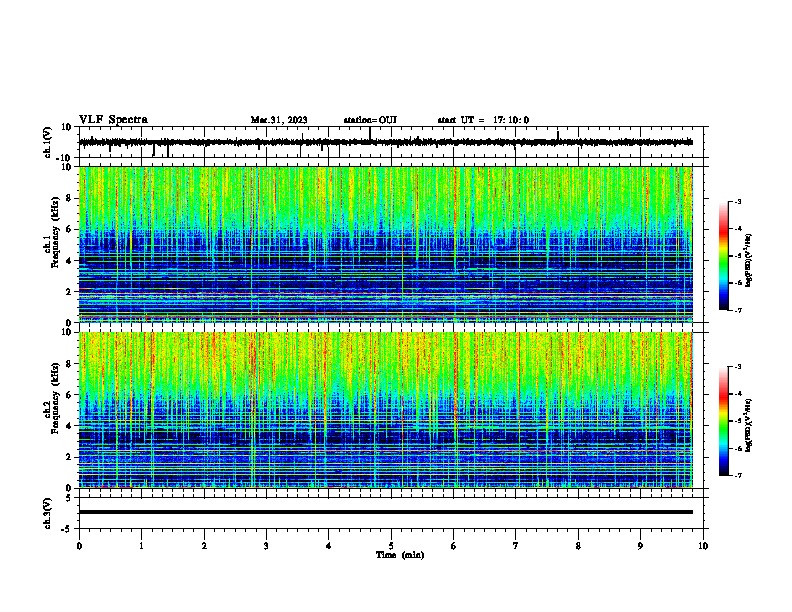792x612 pixels.
Task: Click the "ch.1(V)" waveform axis label
Action: (48, 142)
